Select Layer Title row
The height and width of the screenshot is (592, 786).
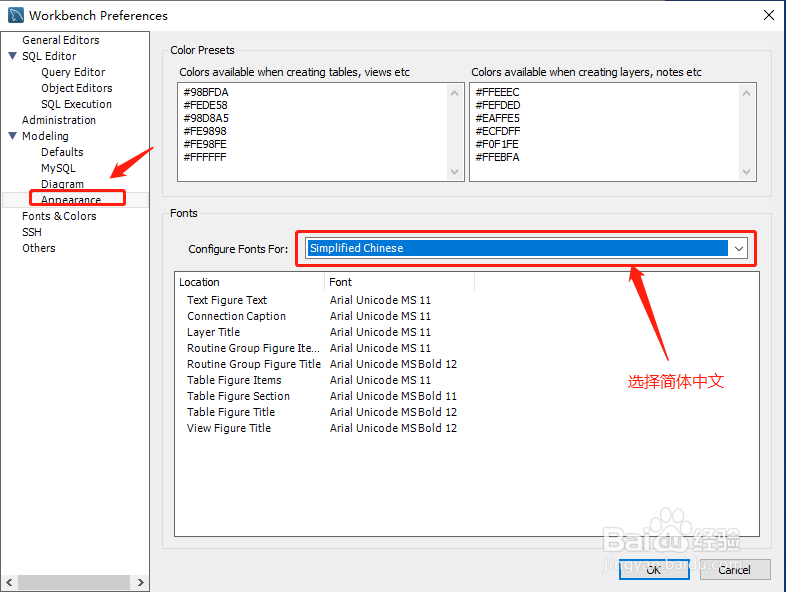(213, 332)
